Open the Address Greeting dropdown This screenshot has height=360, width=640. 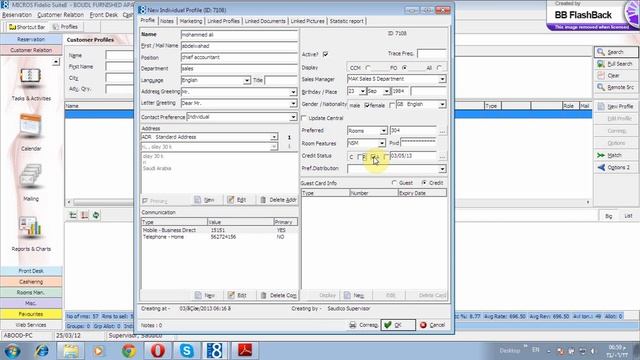click(x=293, y=92)
